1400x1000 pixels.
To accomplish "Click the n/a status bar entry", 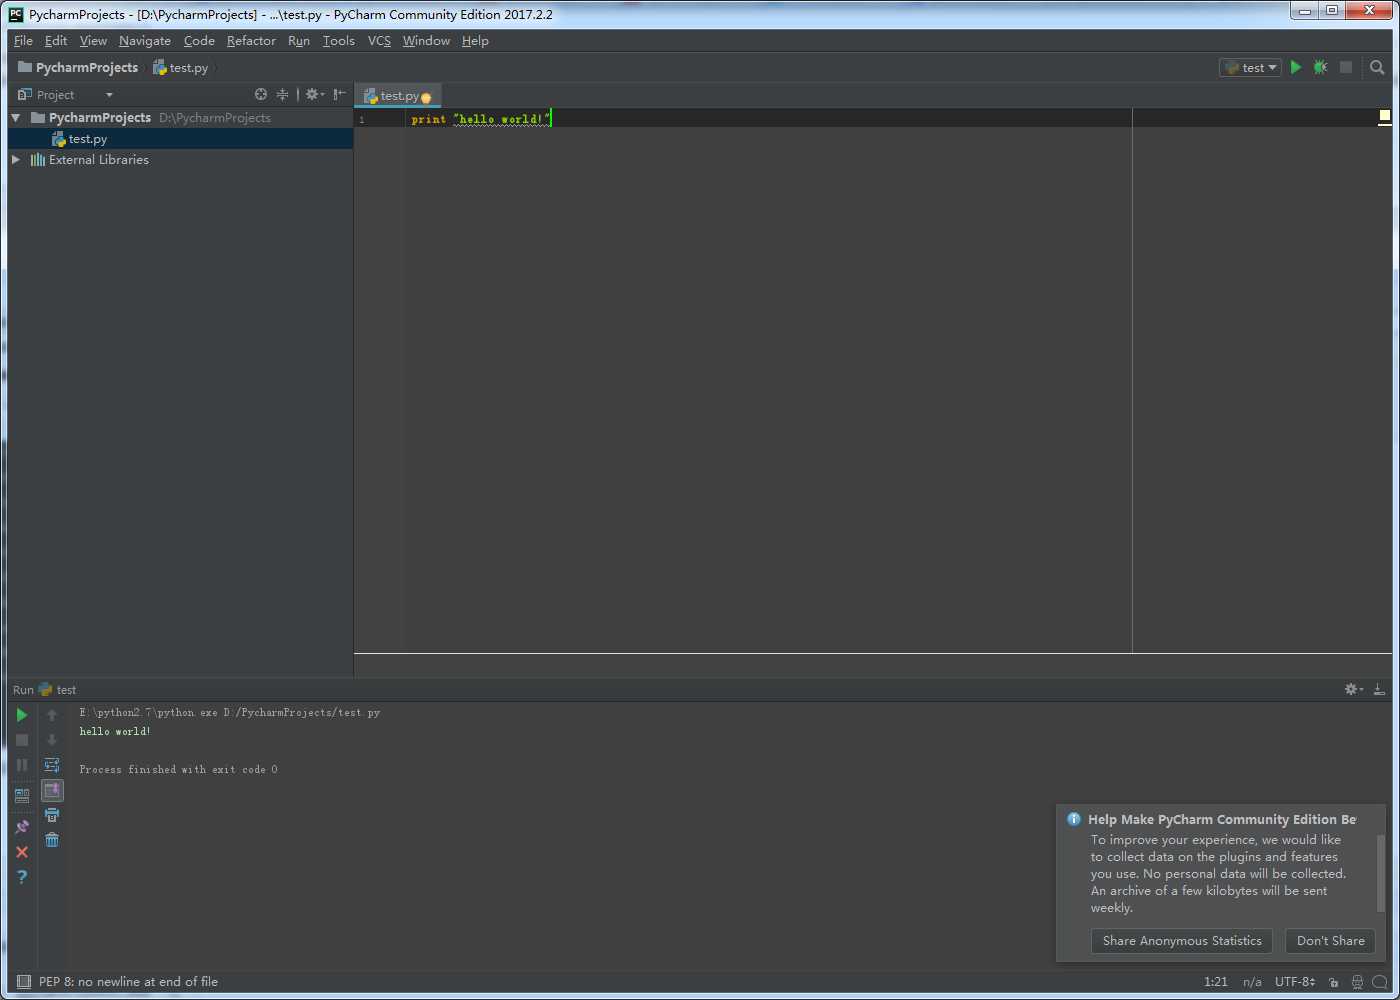I will (x=1252, y=982).
